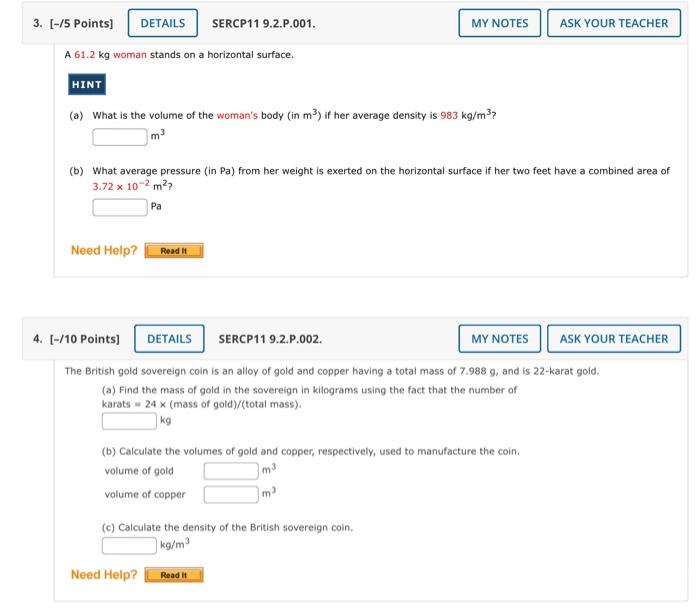
Task: Click the 4. [-/10 Points] label
Action: pyautogui.click(x=76, y=339)
